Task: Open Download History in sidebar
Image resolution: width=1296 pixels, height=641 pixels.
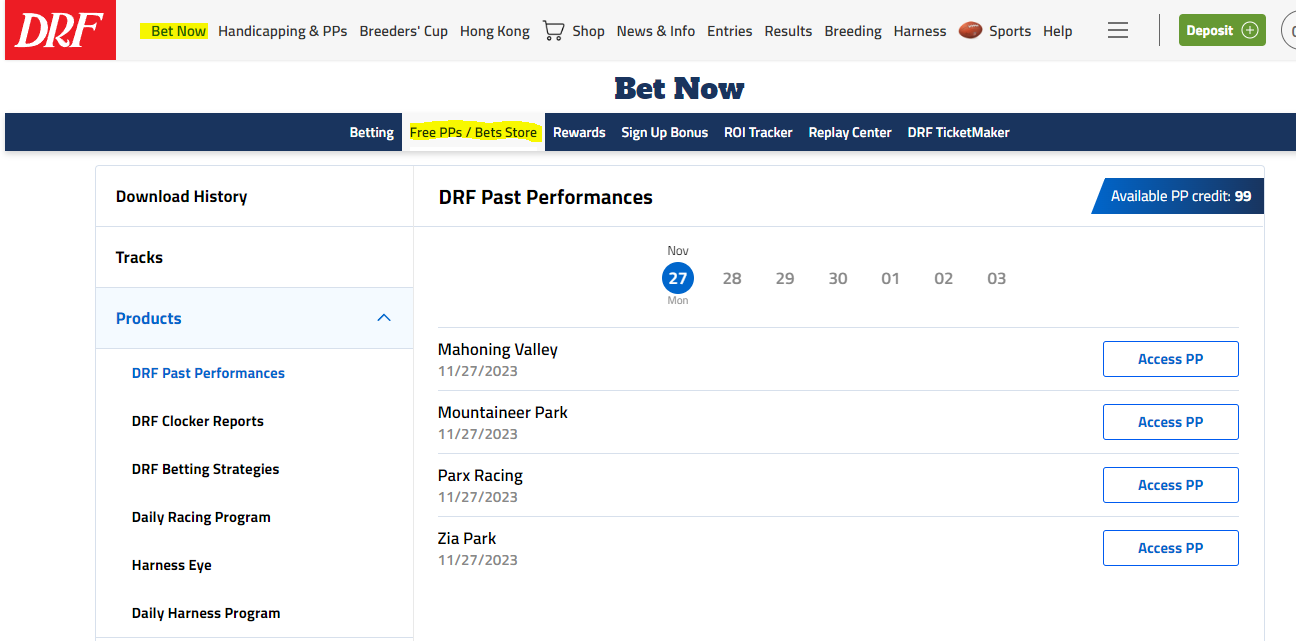Action: click(255, 196)
